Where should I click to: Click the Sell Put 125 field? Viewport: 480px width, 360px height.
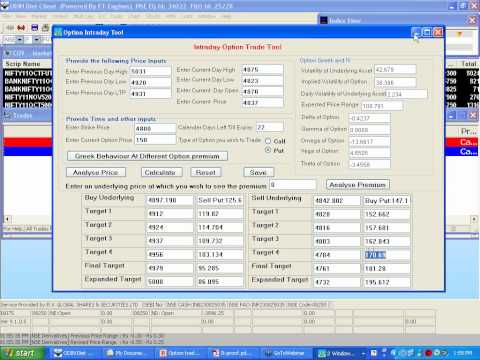(x=220, y=200)
